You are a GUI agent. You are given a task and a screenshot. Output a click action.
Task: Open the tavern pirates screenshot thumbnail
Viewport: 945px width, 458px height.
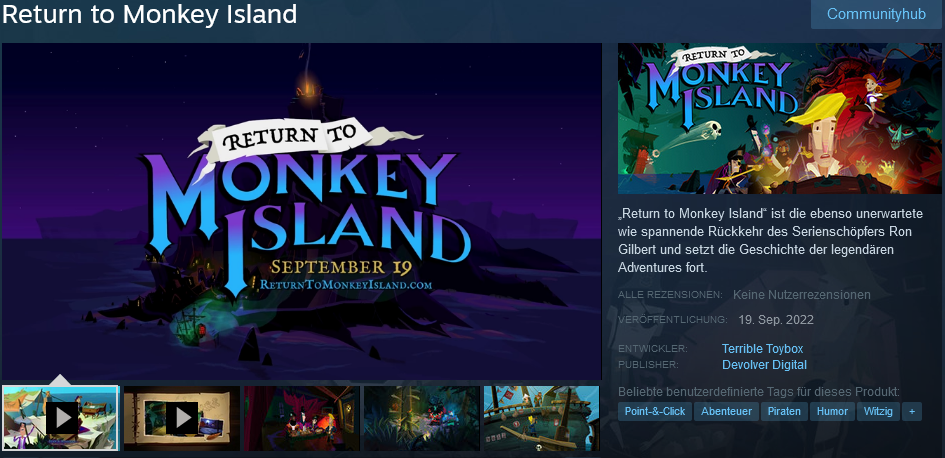[x=302, y=418]
